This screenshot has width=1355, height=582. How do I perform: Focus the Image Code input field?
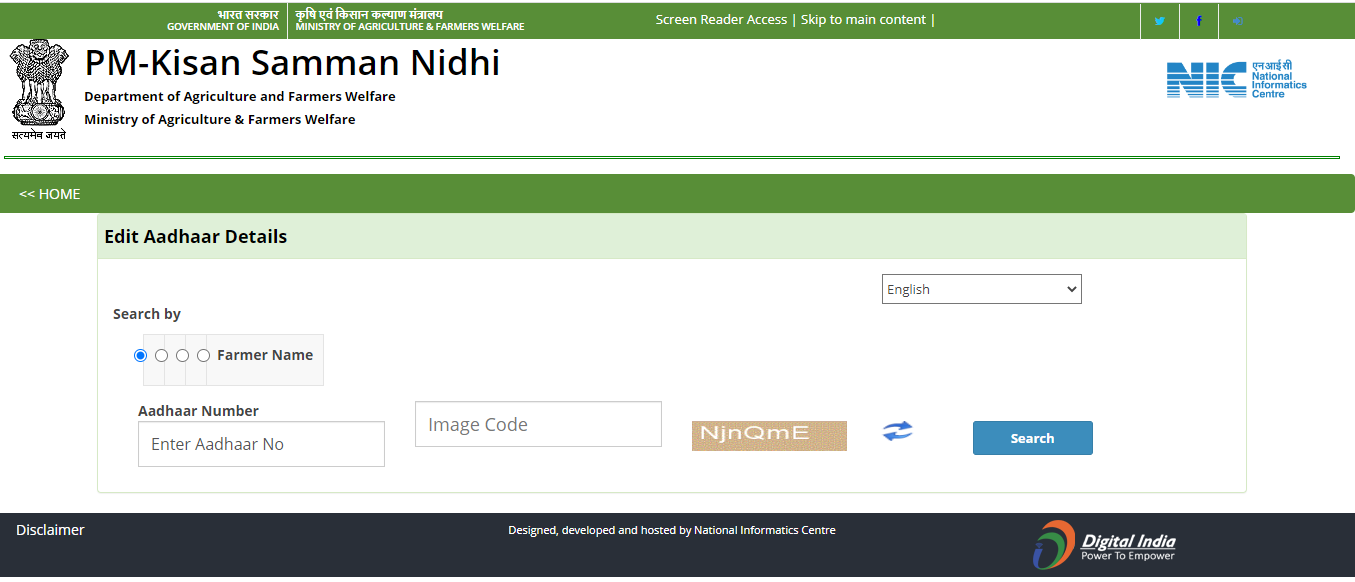(x=538, y=424)
